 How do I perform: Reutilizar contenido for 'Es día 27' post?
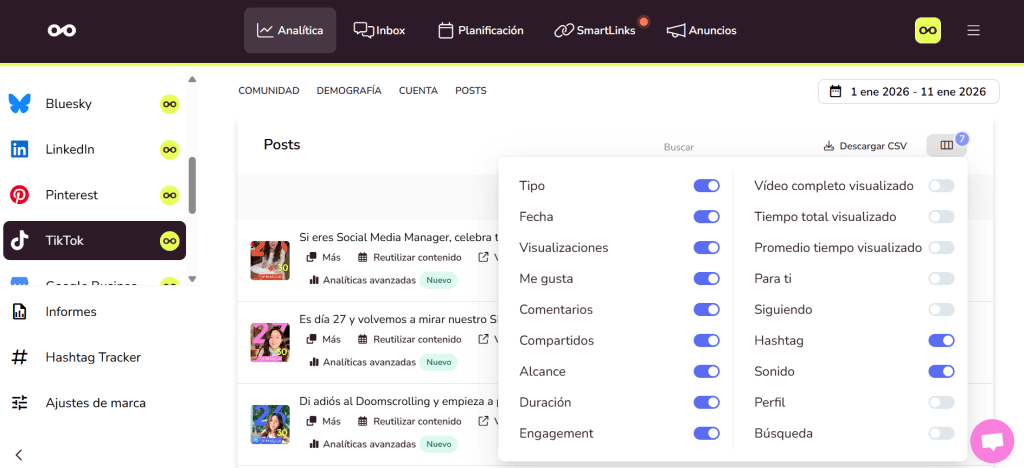tap(409, 339)
